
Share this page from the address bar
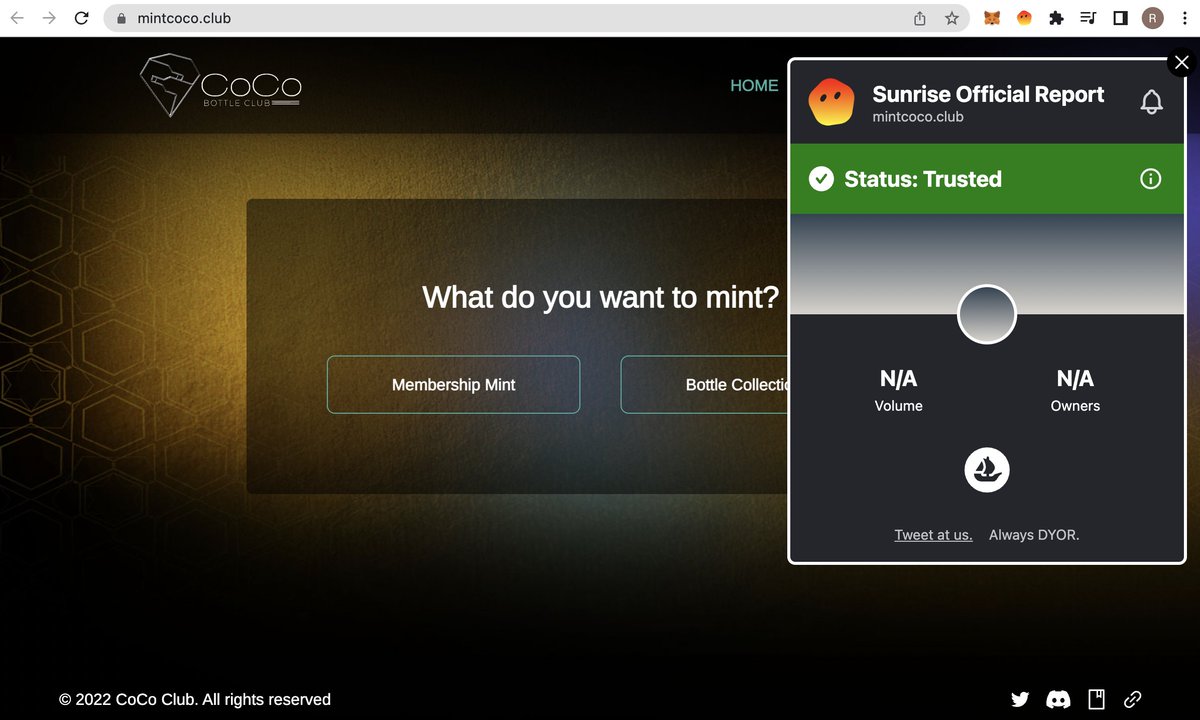[920, 18]
